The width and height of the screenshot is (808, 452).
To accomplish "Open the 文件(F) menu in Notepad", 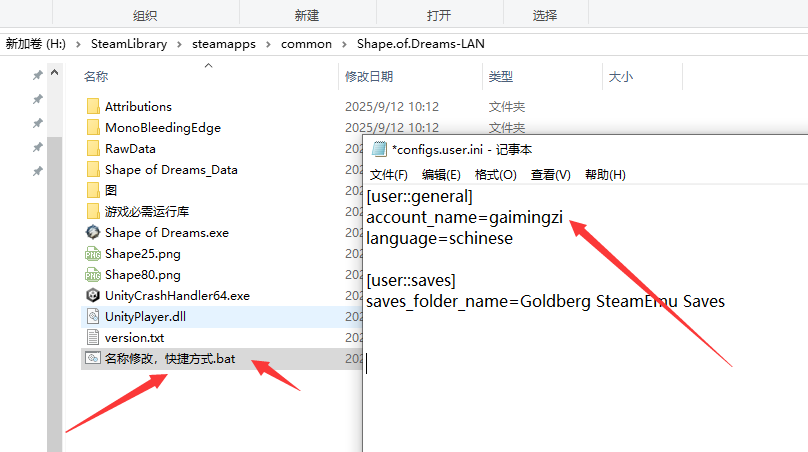I will click(388, 174).
